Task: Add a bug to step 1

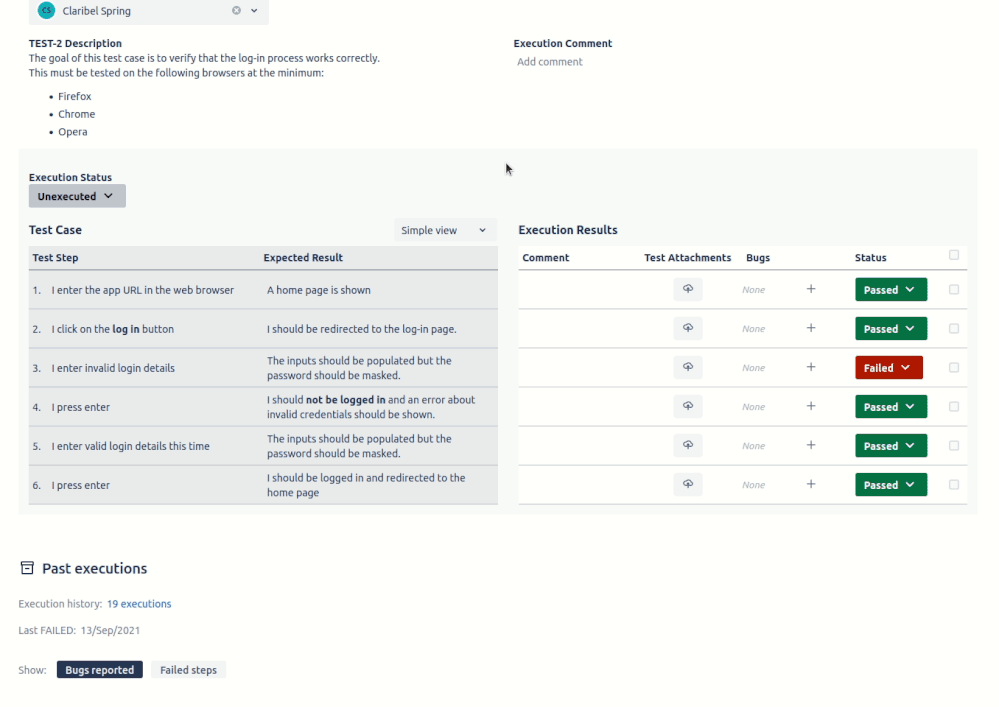Action: (x=810, y=289)
